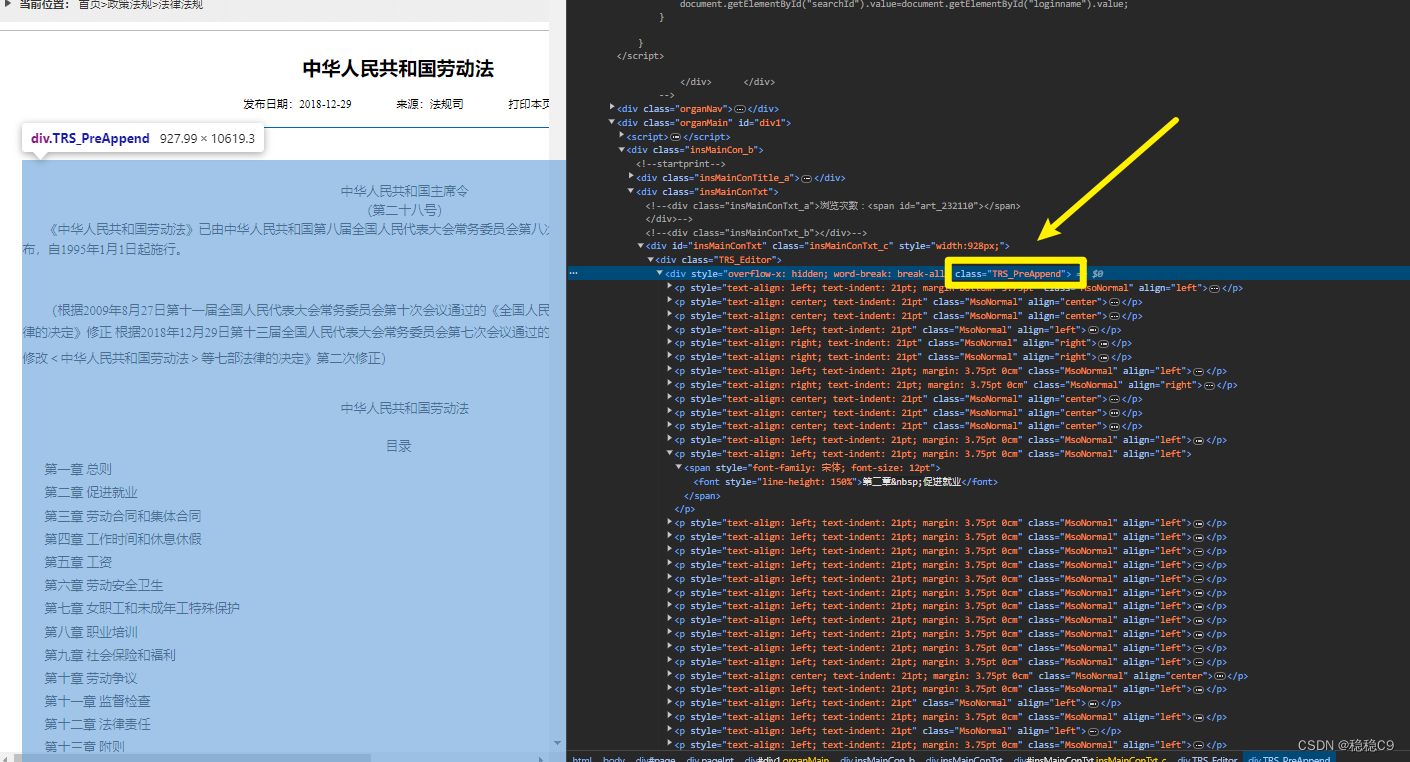The image size is (1410, 762).
Task: Click the getElementById searchId script line
Action: [x=904, y=4]
